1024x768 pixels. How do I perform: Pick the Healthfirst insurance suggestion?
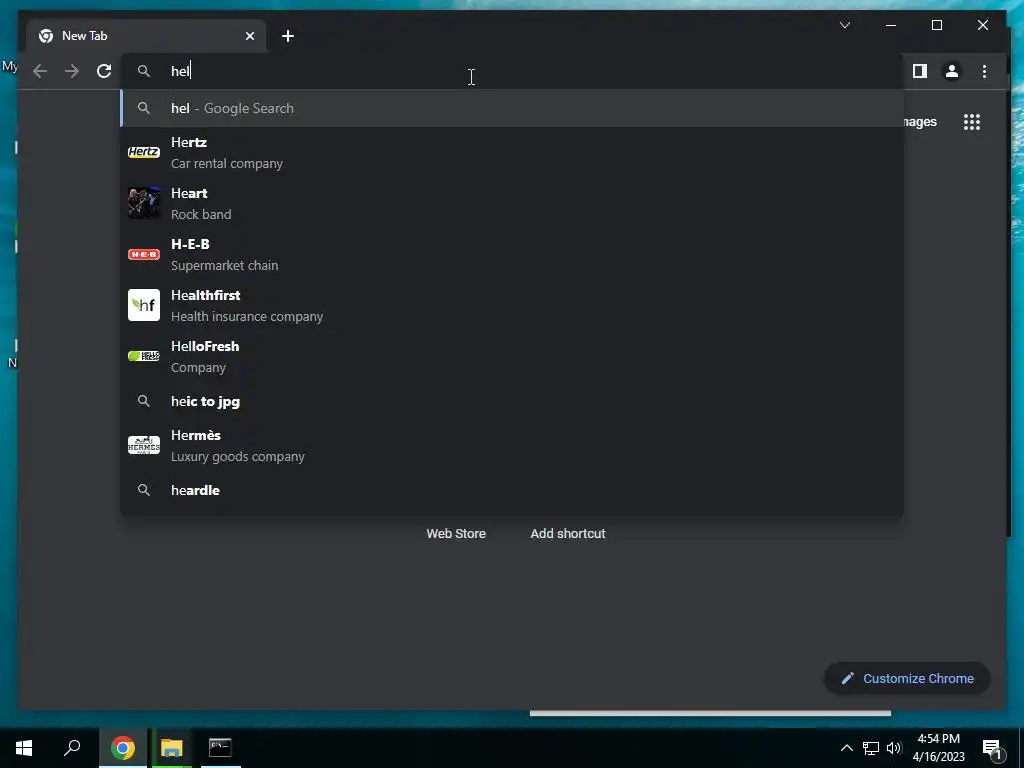(x=512, y=306)
